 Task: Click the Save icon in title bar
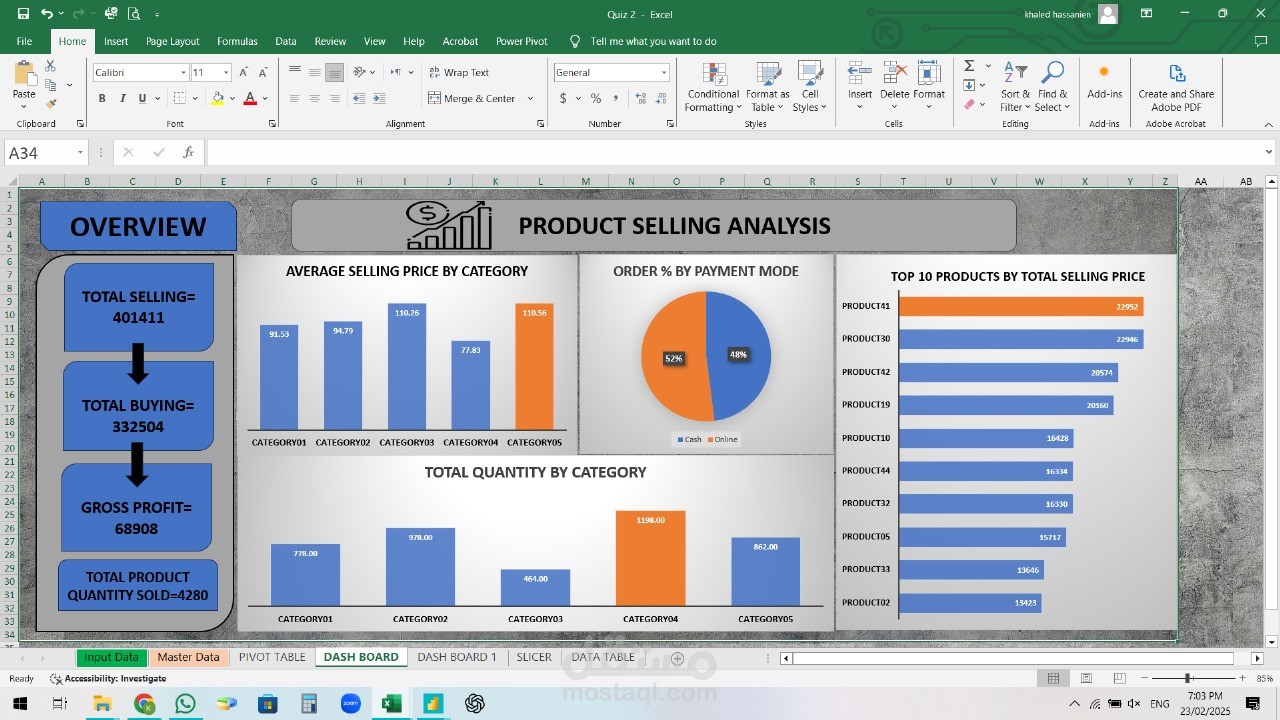coord(23,14)
